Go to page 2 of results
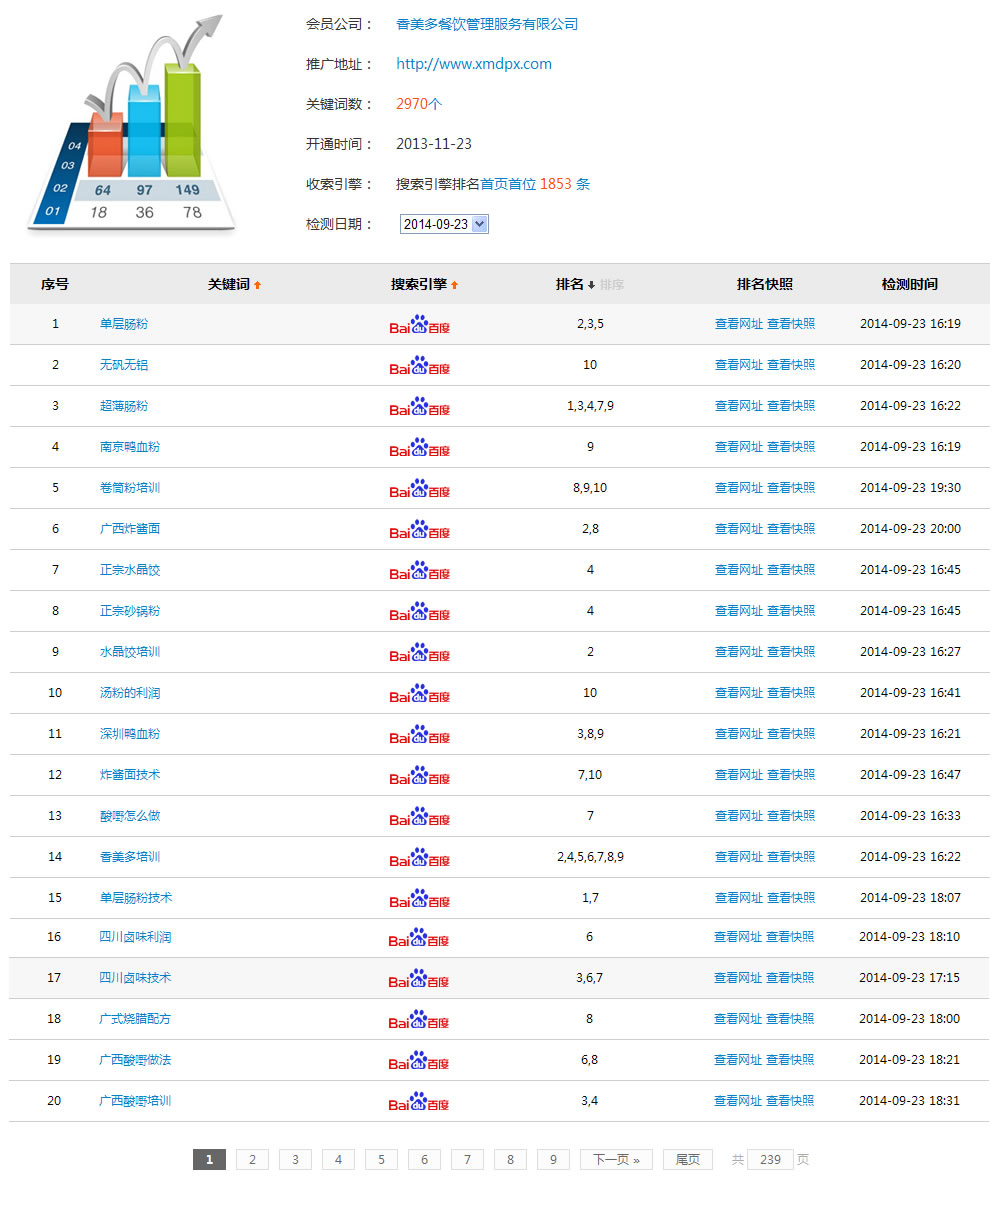Viewport: 1000px width, 1215px height. click(252, 1160)
